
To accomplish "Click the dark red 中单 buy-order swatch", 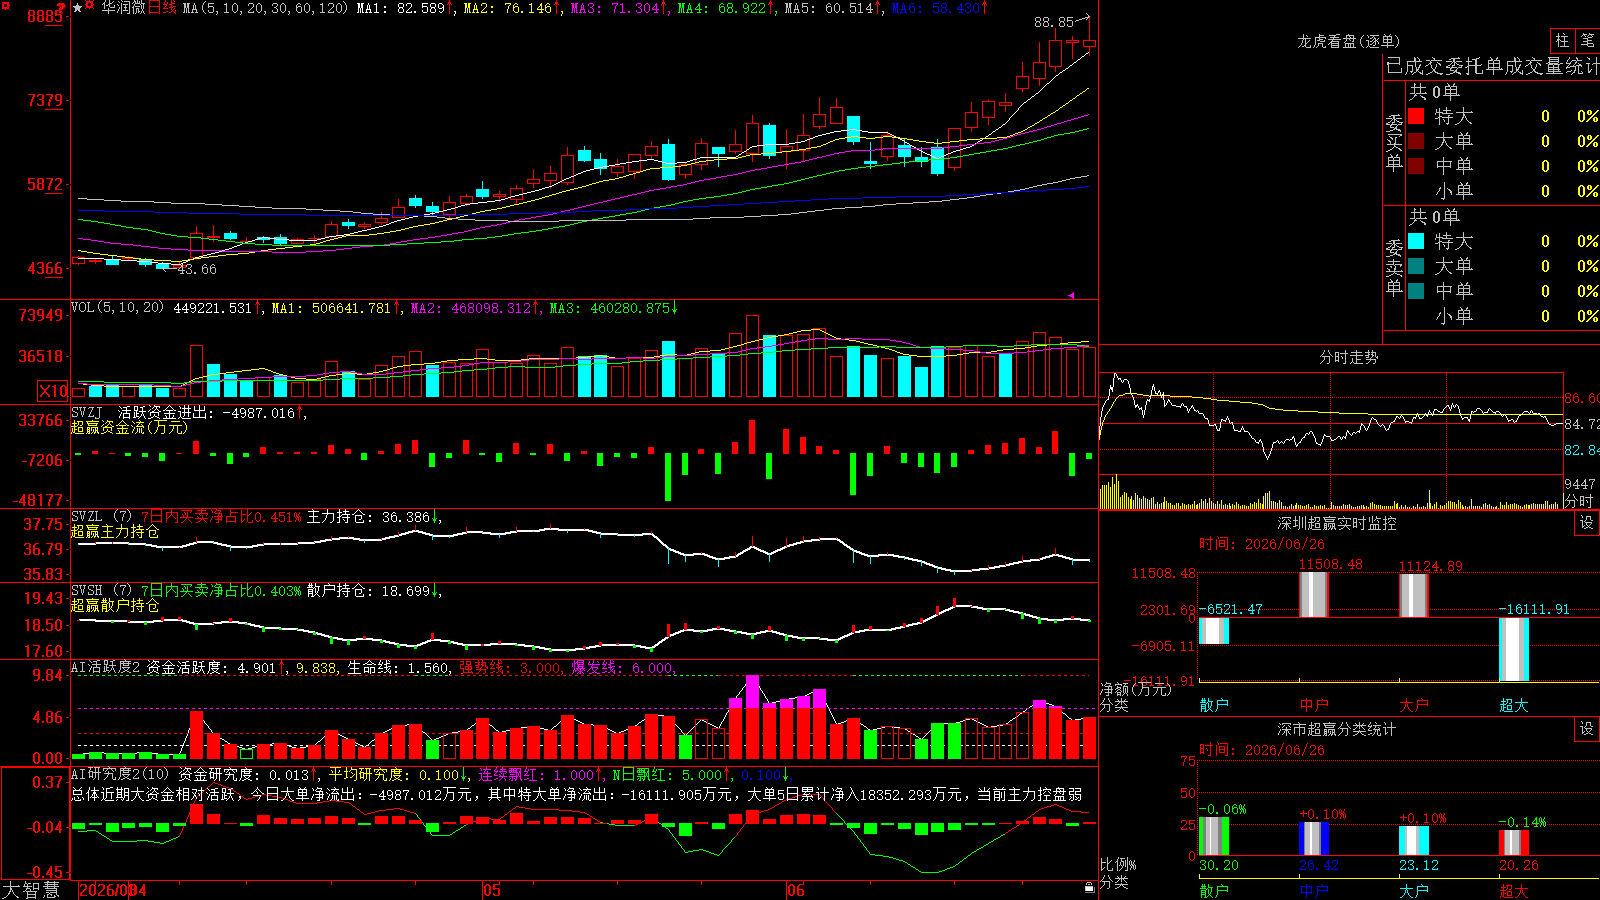I will pos(1416,165).
